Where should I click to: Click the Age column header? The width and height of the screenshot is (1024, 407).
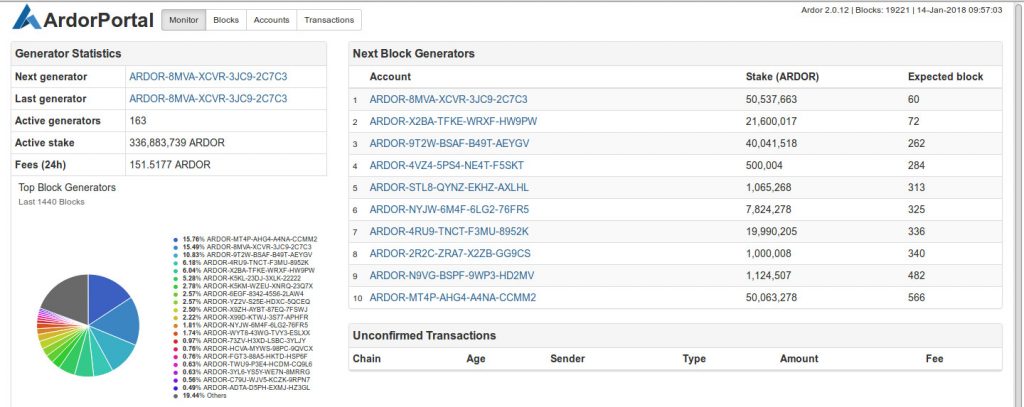point(475,359)
